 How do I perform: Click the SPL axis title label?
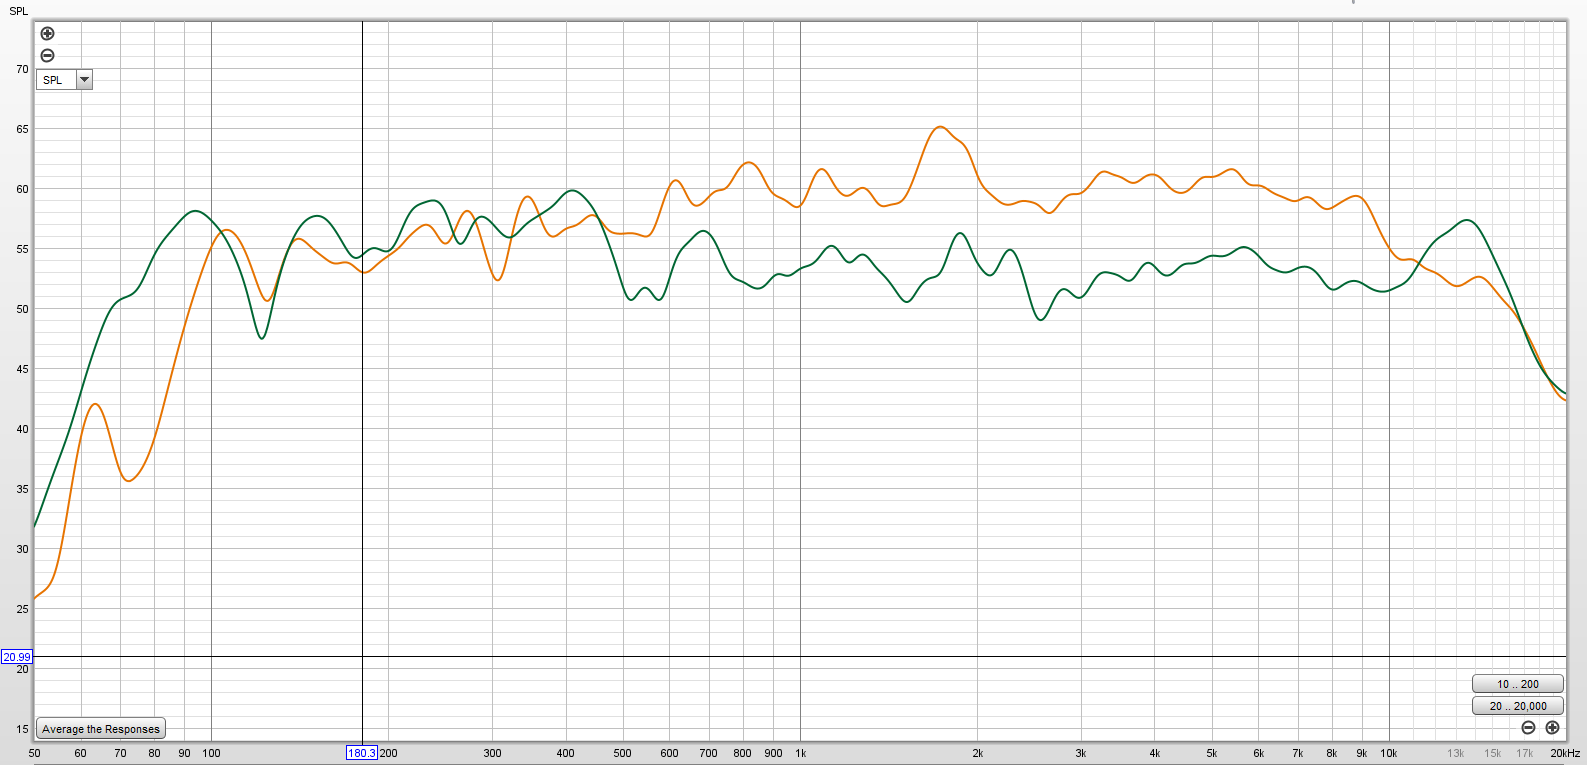click(x=18, y=11)
